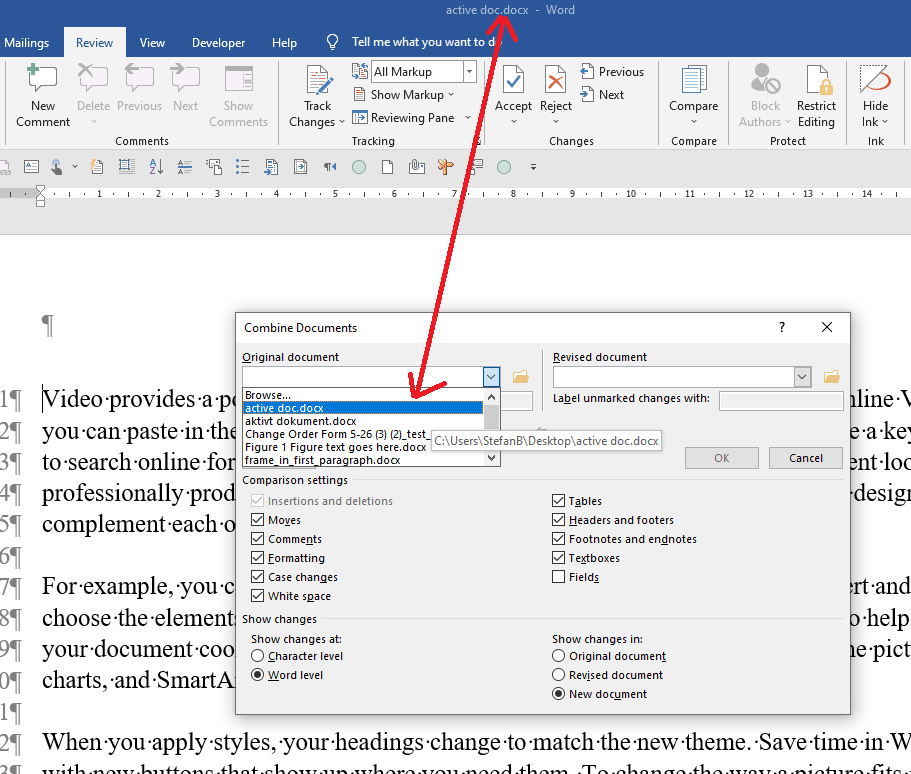This screenshot has height=774, width=911.
Task: Enable the Fields checkbox
Action: tap(558, 577)
